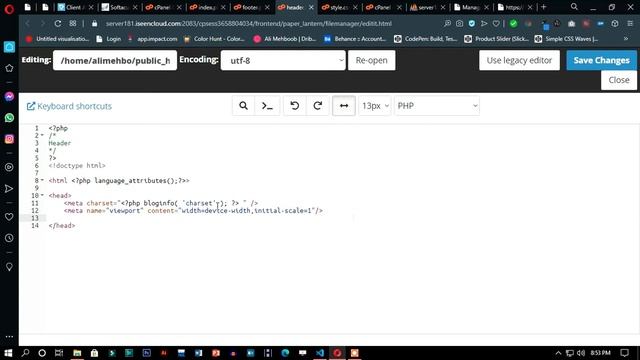640x360 pixels.
Task: Open the heart icon in Opera sidebar
Action: (9, 217)
